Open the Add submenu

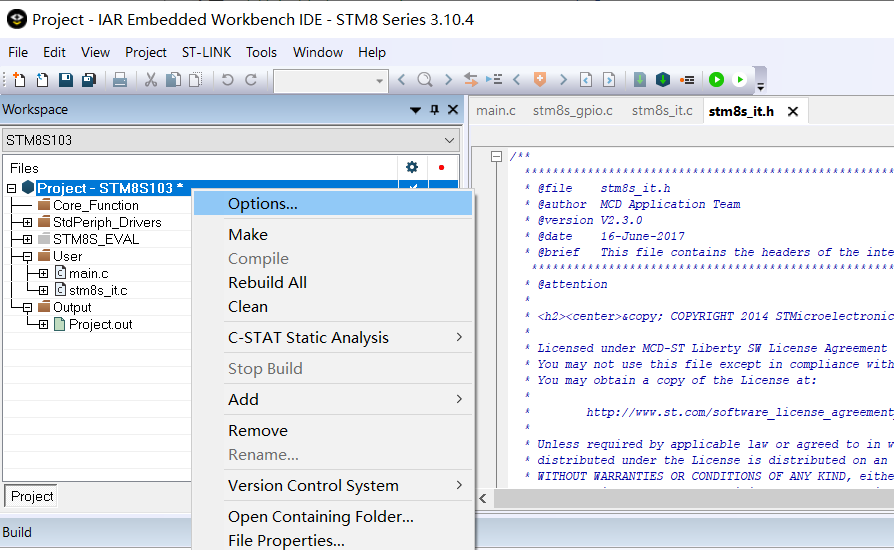333,400
